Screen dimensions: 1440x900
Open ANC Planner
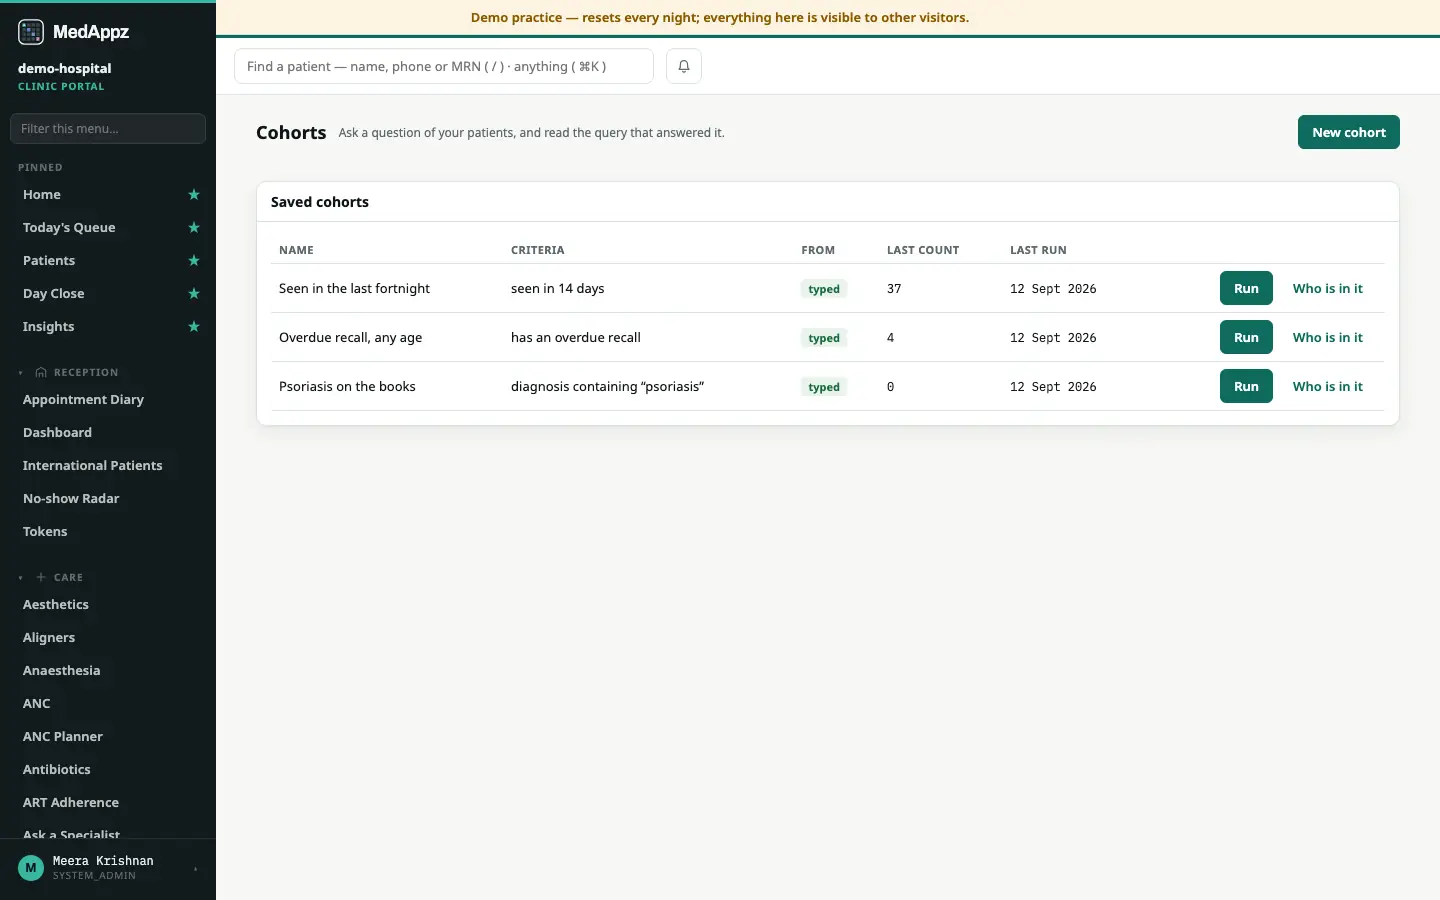click(x=63, y=737)
